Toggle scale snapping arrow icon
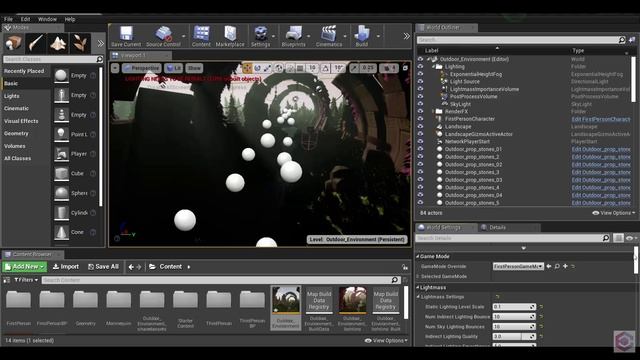 354,68
